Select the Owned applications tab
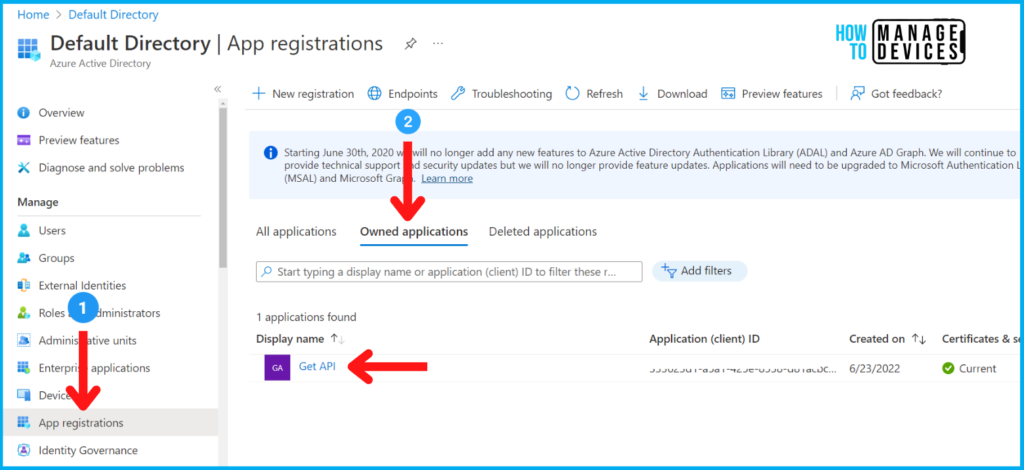 (x=414, y=231)
